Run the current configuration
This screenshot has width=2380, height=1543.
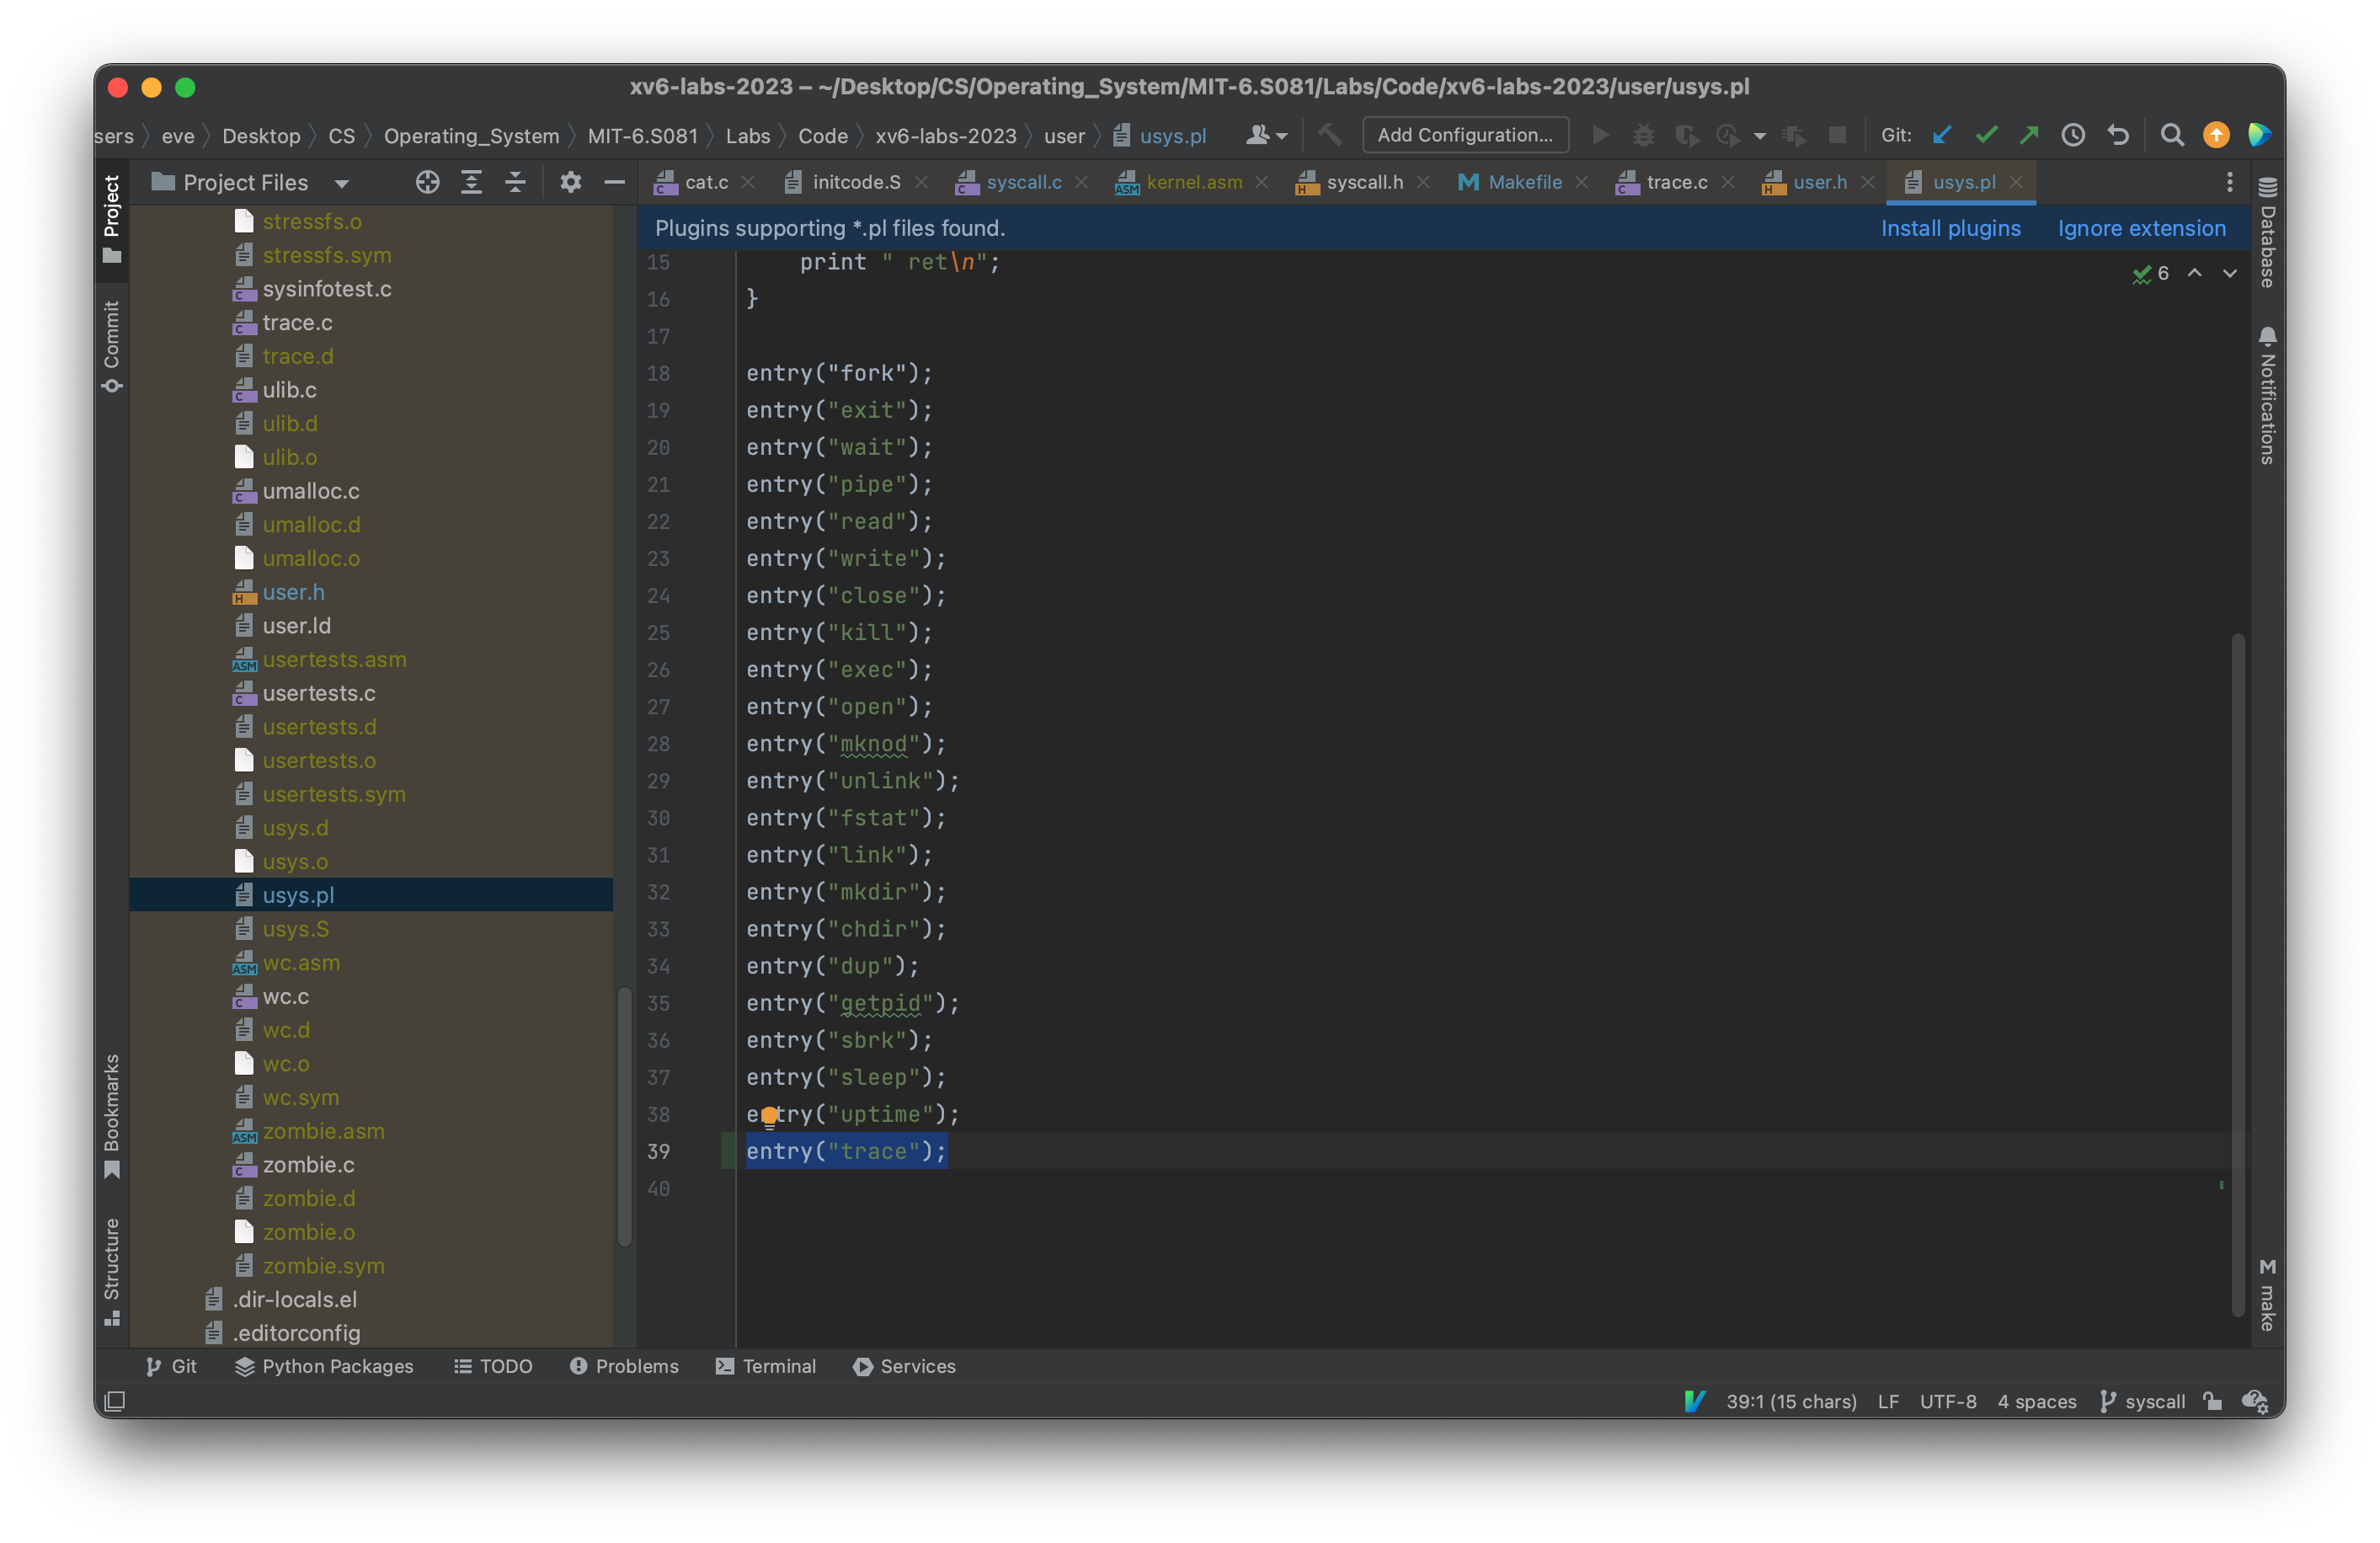[x=1600, y=135]
